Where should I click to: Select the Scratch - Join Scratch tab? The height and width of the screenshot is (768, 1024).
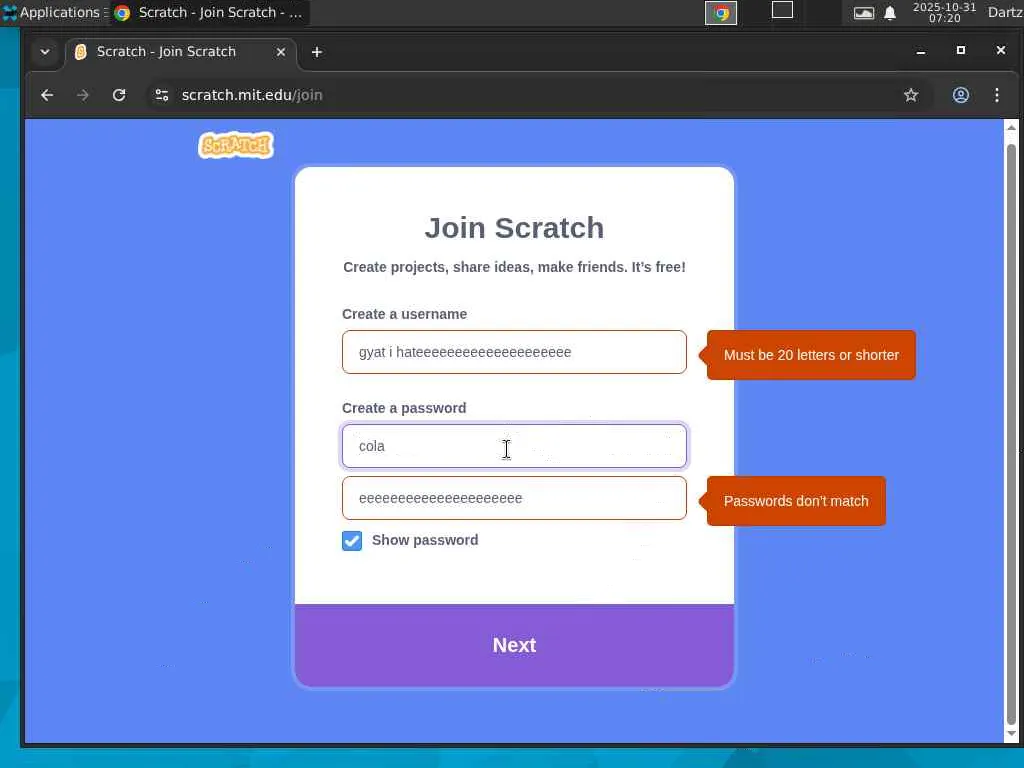(x=181, y=52)
